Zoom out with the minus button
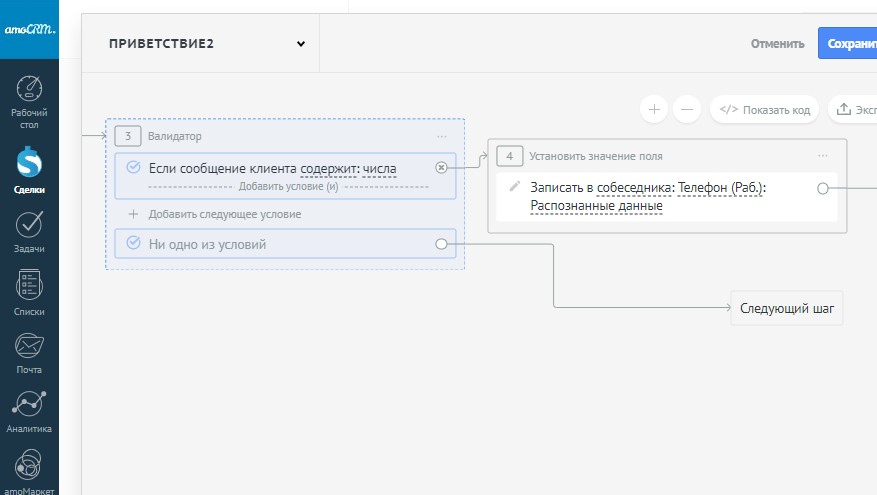This screenshot has width=877, height=495. (x=685, y=109)
